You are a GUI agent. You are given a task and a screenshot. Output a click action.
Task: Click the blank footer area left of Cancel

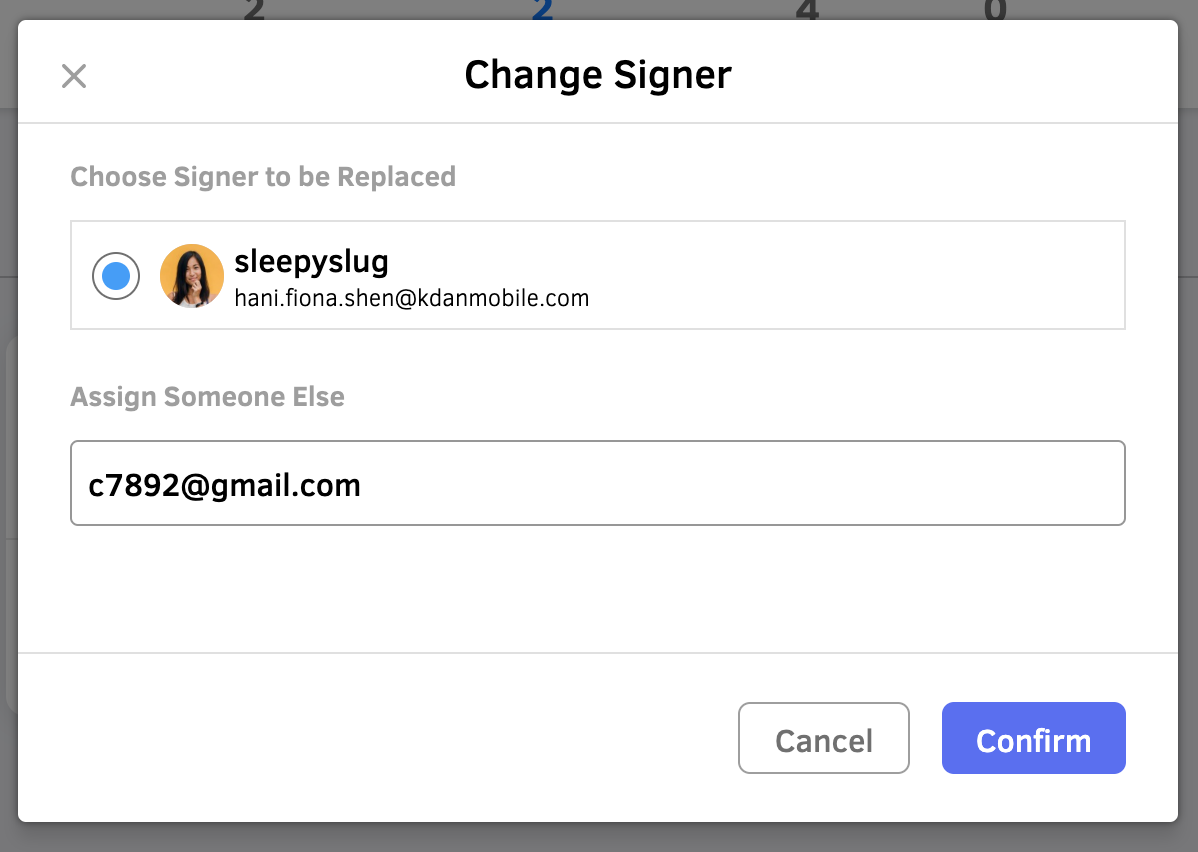pyautogui.click(x=377, y=738)
